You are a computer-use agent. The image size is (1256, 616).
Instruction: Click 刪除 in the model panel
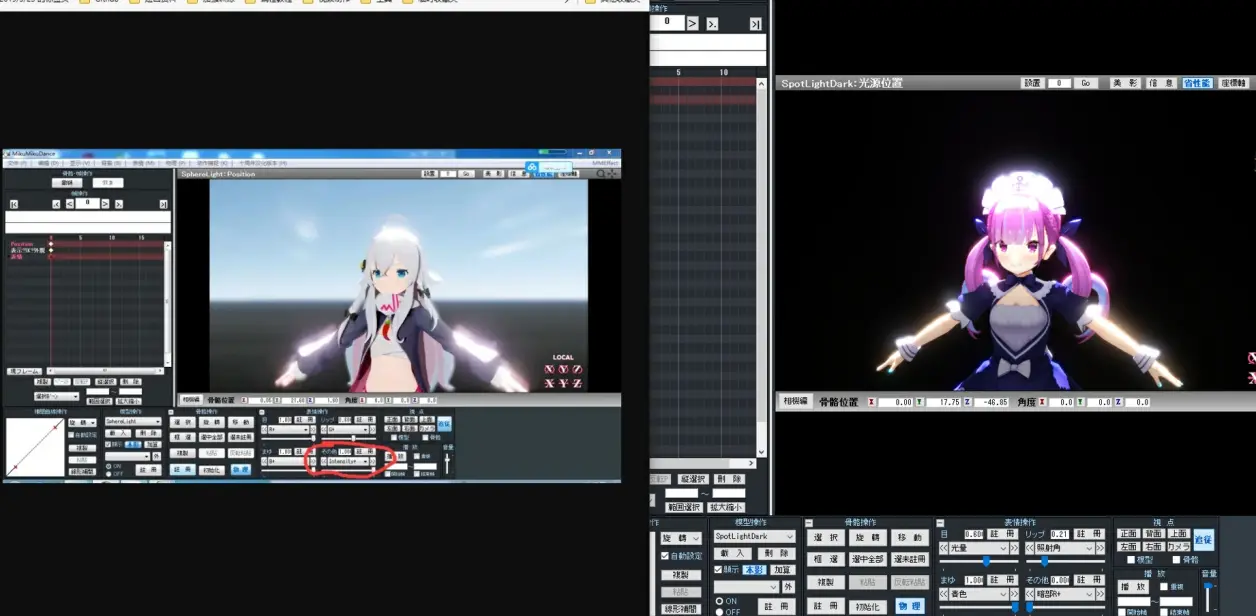pyautogui.click(x=777, y=553)
